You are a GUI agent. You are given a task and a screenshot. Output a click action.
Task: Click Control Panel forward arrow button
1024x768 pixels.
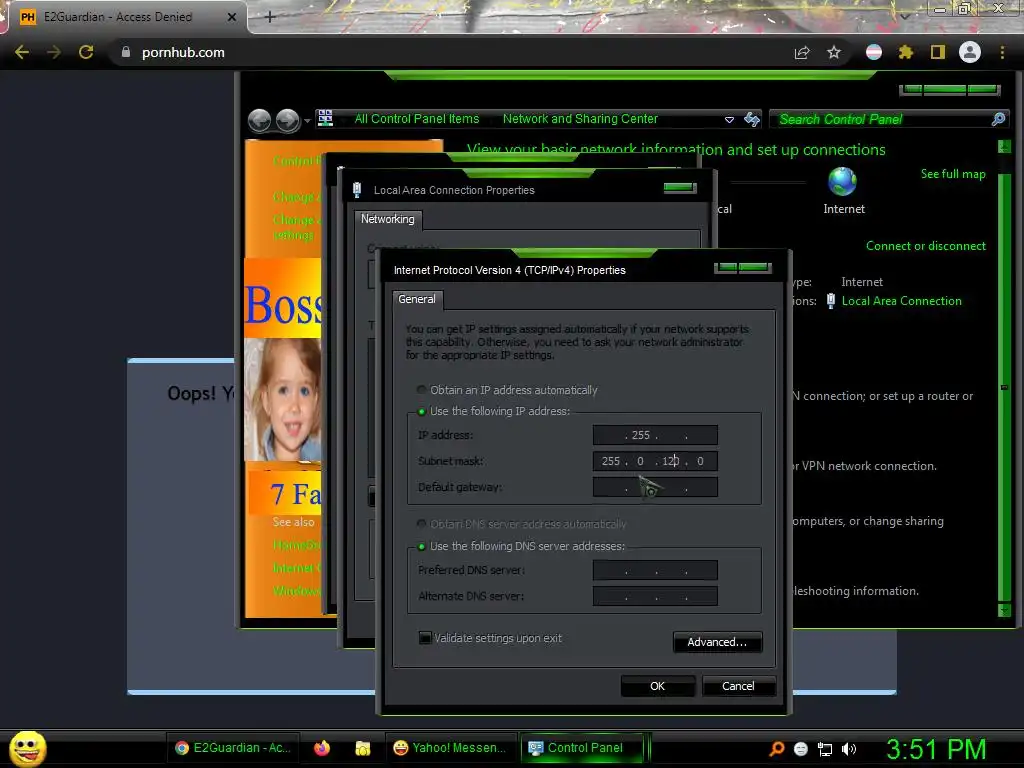coord(287,120)
